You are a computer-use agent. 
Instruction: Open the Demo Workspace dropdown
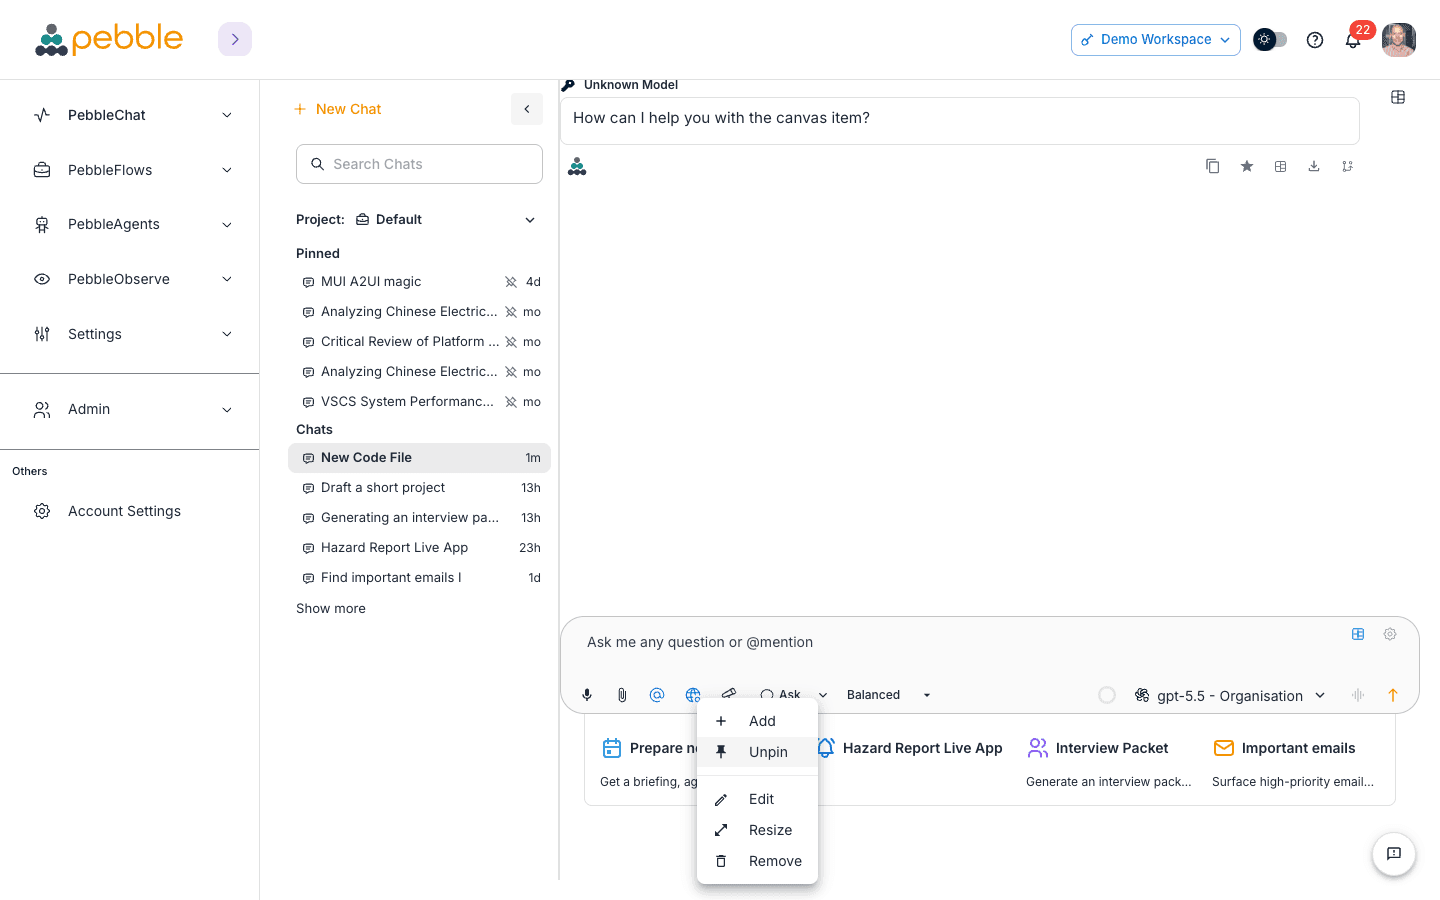pyautogui.click(x=1156, y=40)
